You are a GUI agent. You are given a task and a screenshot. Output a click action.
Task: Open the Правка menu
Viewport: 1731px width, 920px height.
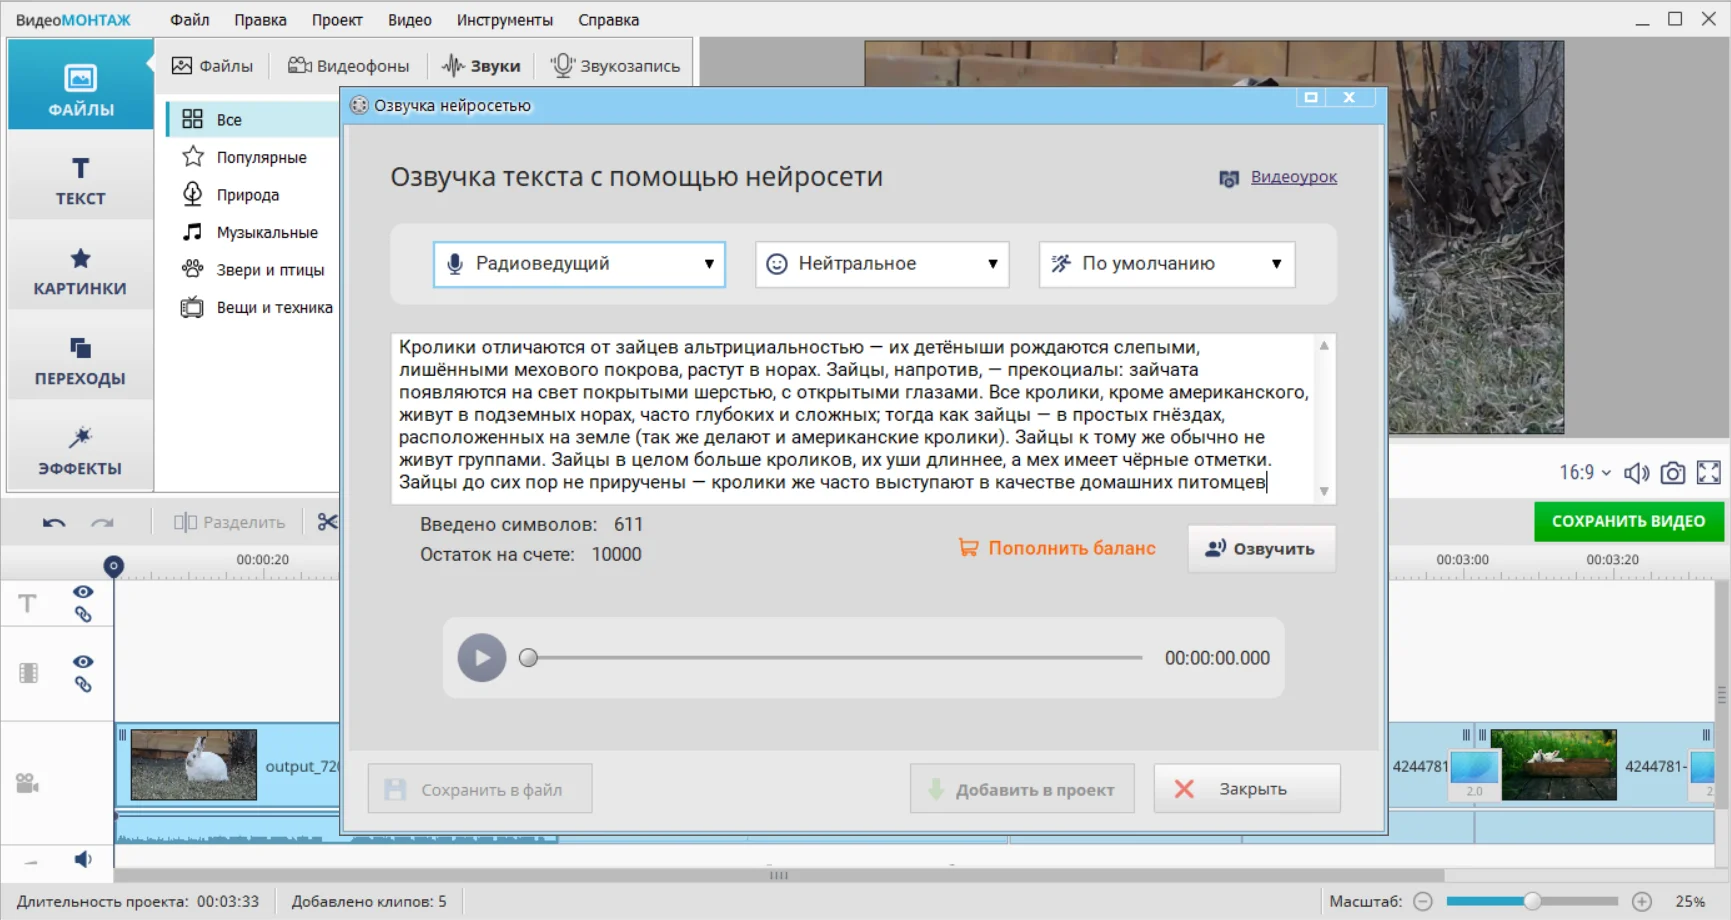(x=260, y=20)
